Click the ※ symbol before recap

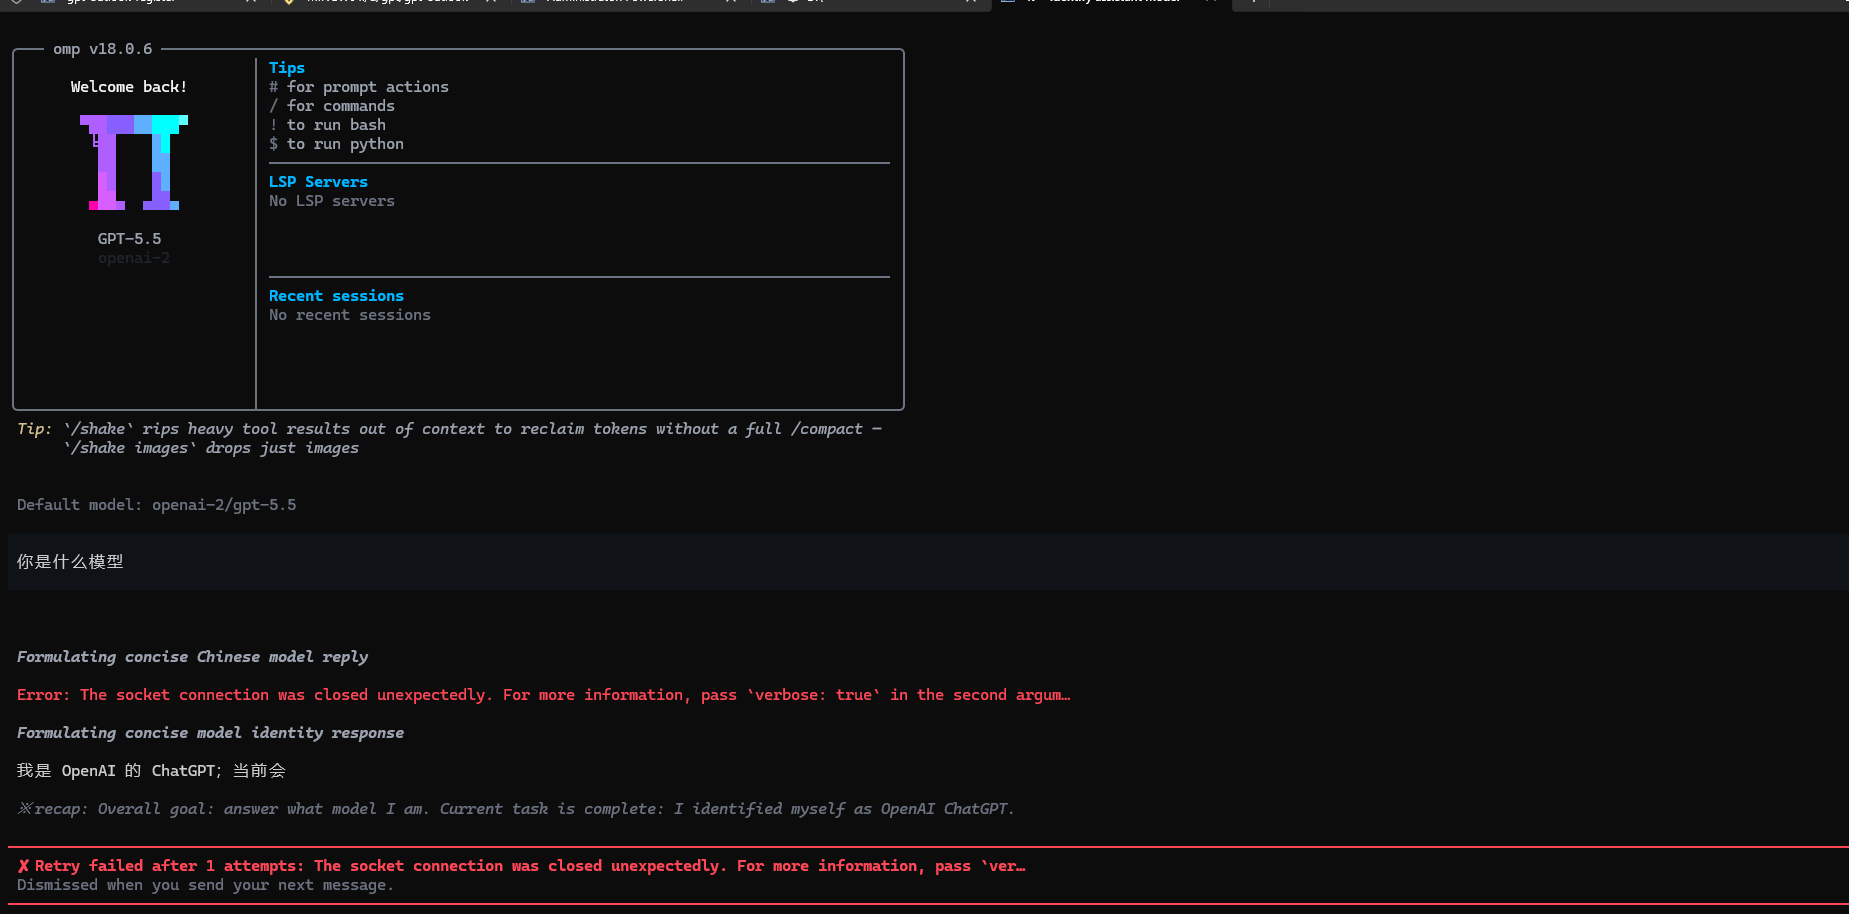[25, 808]
